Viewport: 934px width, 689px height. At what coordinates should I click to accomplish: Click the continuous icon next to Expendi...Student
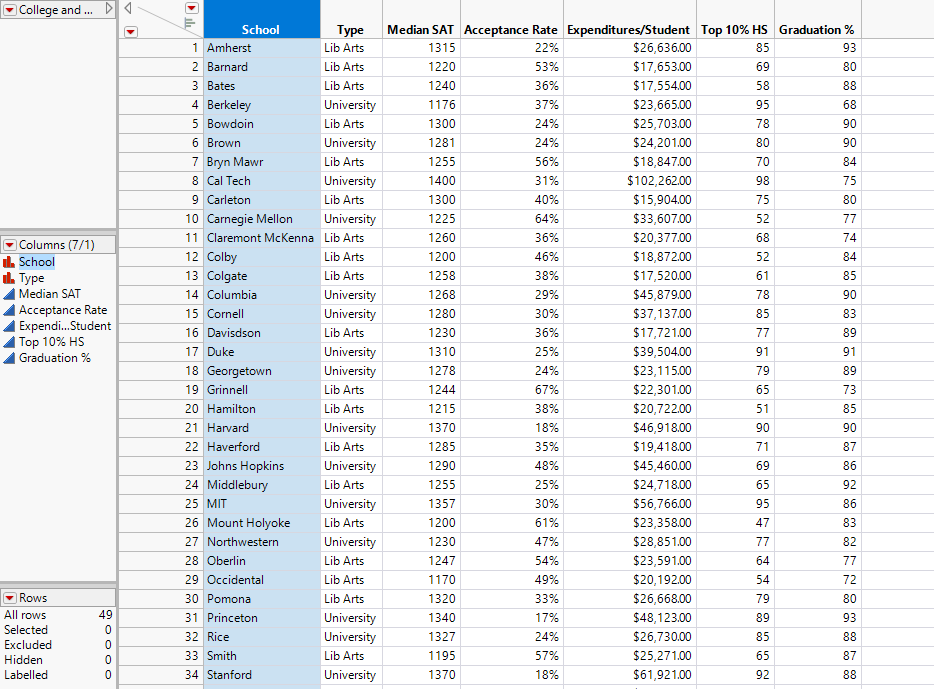pos(9,326)
